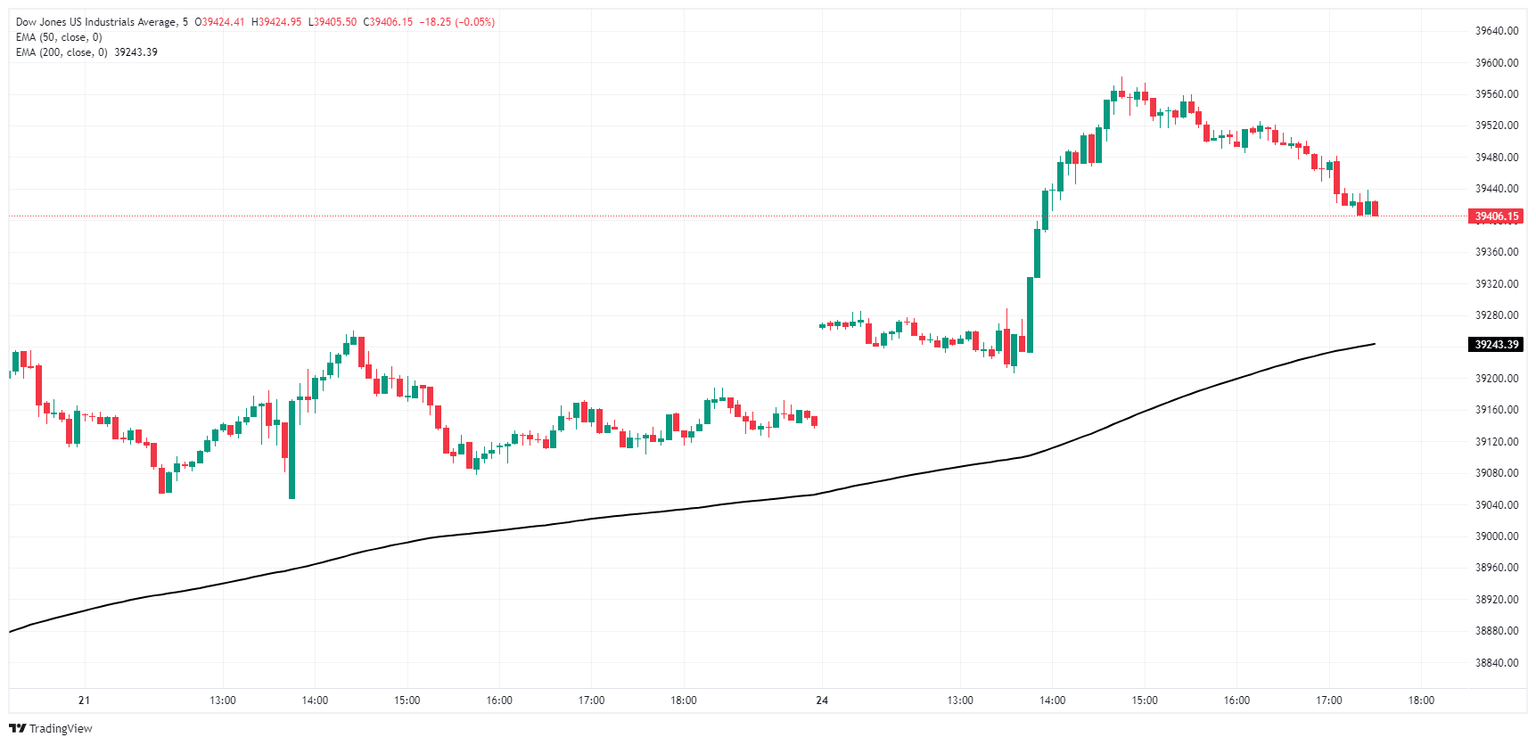Click the EMA (50, close, 0) indicator label
Image resolution: width=1536 pixels, height=744 pixels.
(60, 37)
